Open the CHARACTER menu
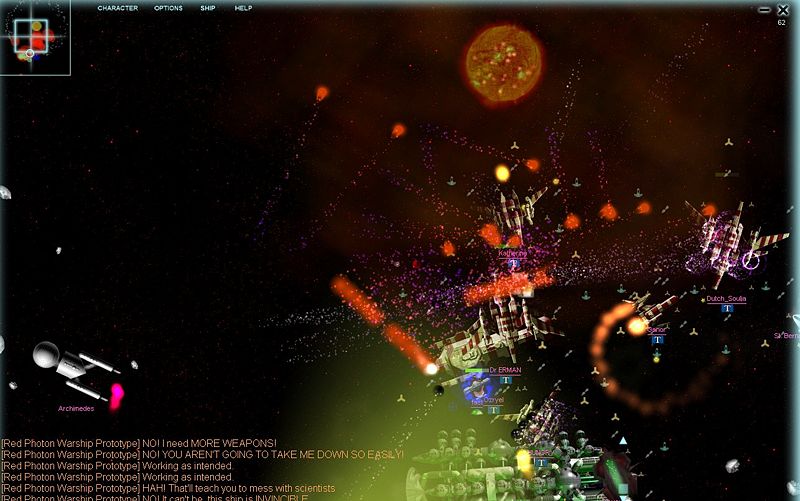Screen dimensions: 800x501 pos(117,8)
